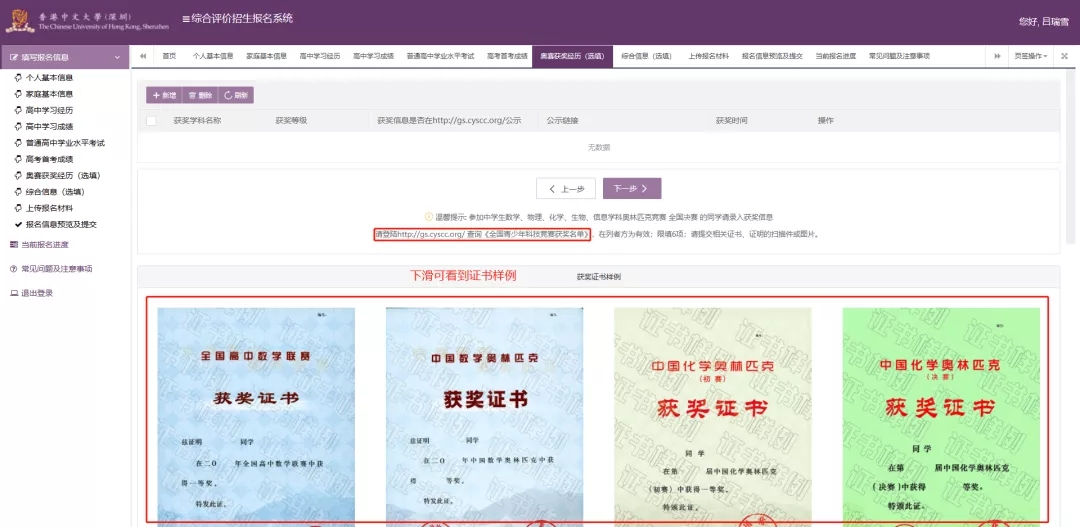Switch to the 首页 tab
The image size is (1080, 527).
click(x=169, y=56)
